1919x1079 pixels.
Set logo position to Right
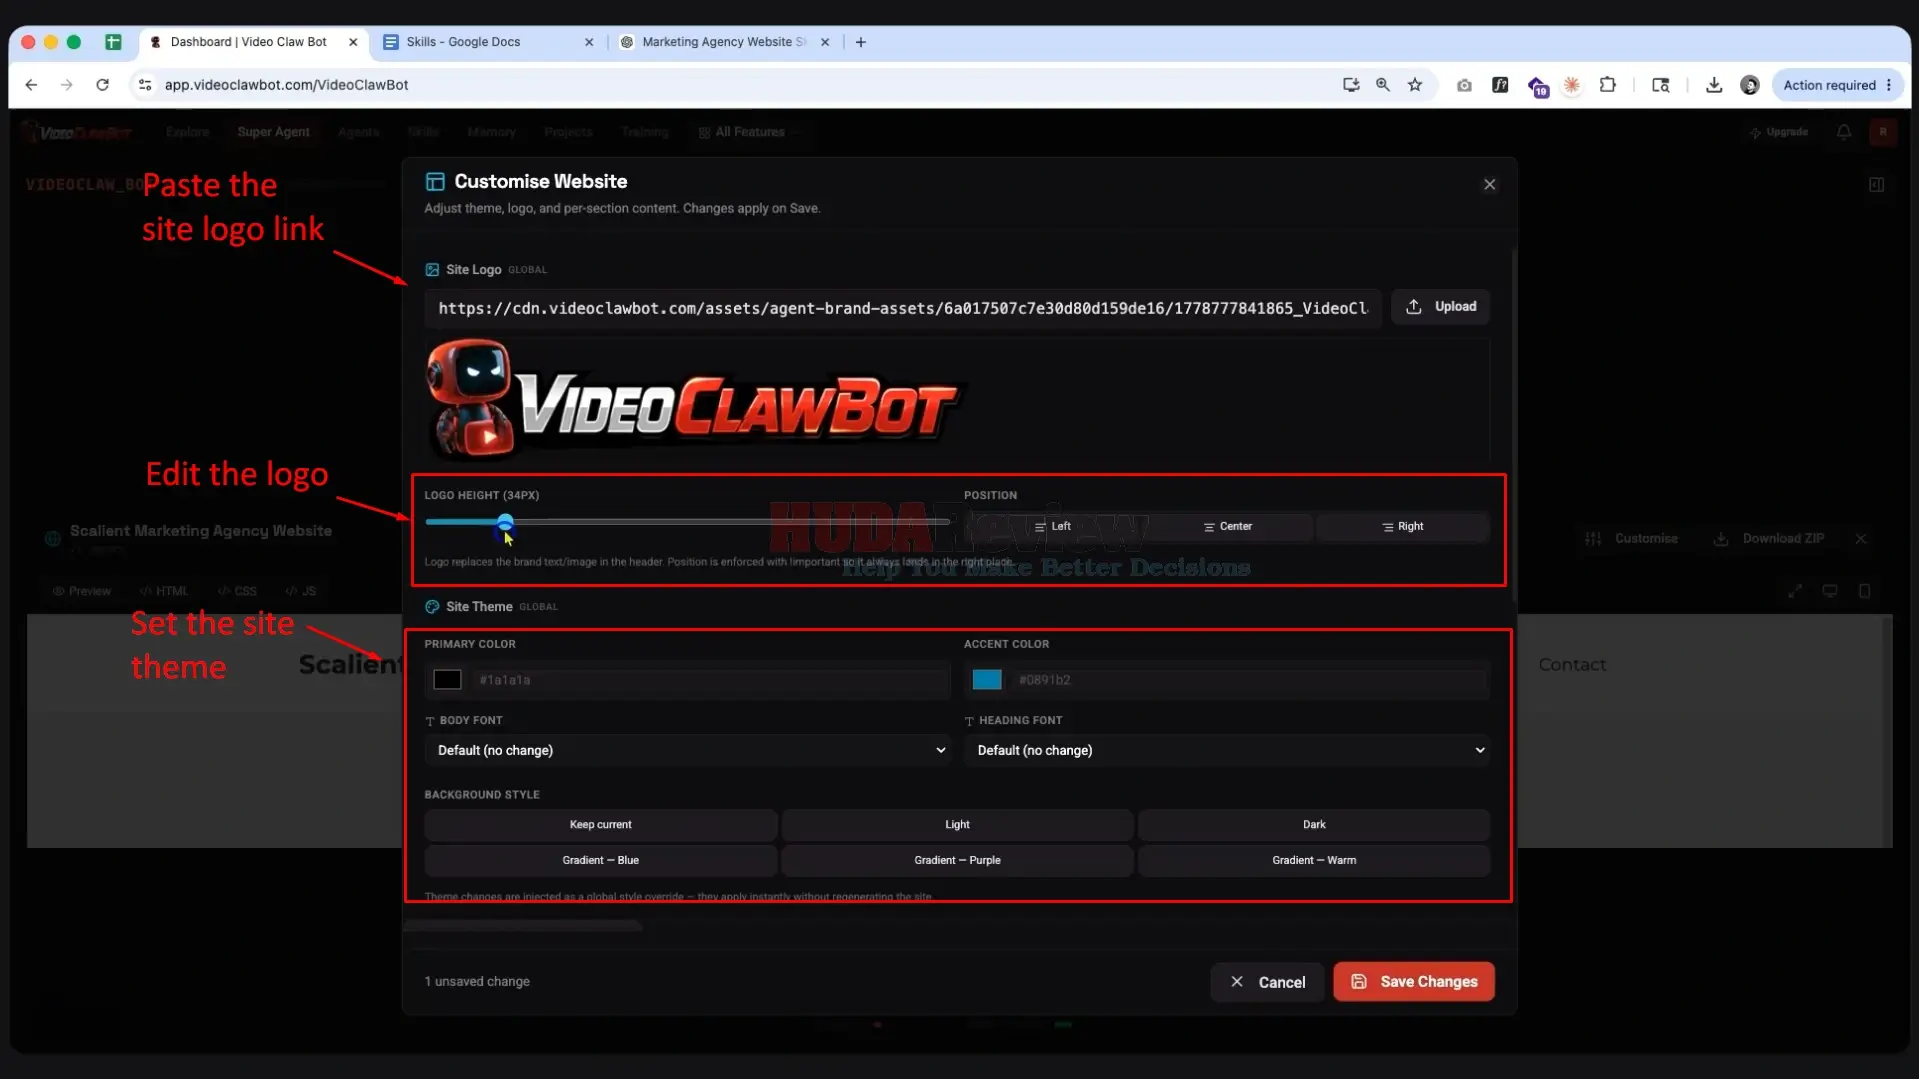pos(1402,527)
